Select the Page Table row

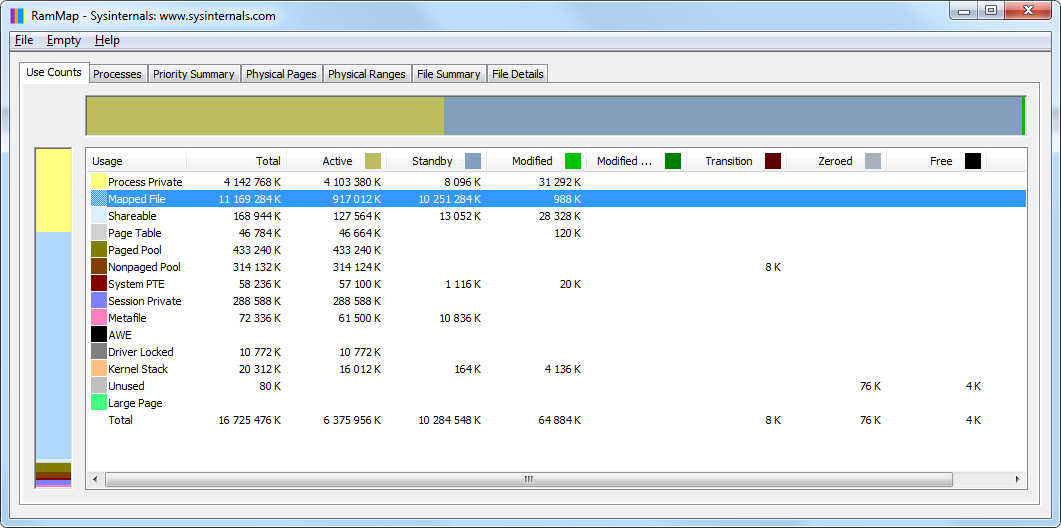558,233
